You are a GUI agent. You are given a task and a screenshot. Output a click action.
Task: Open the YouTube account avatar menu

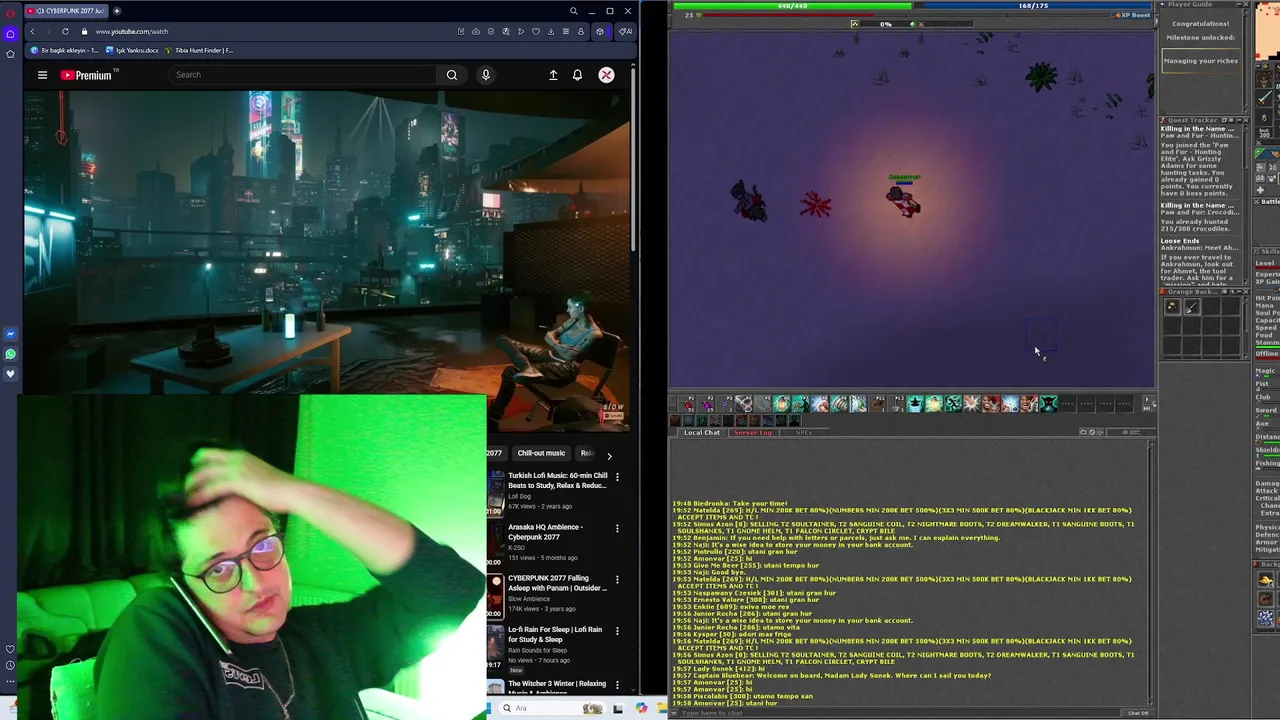pos(606,75)
